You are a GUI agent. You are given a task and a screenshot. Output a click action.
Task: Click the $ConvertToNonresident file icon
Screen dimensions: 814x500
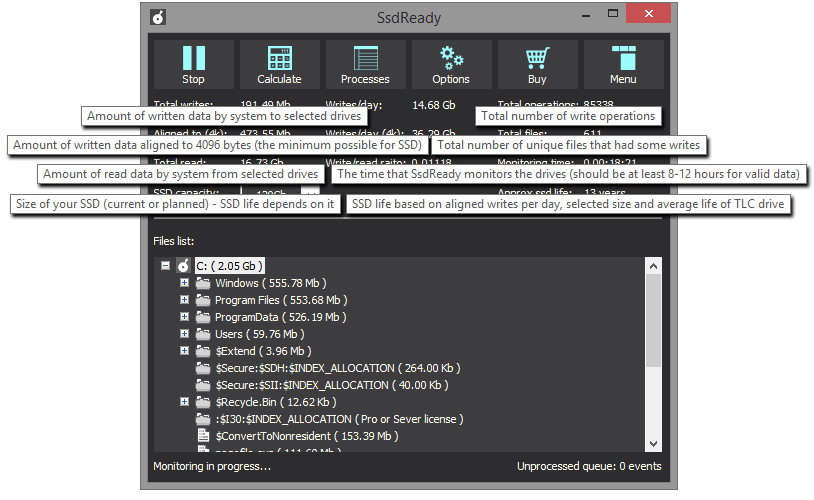[x=203, y=436]
